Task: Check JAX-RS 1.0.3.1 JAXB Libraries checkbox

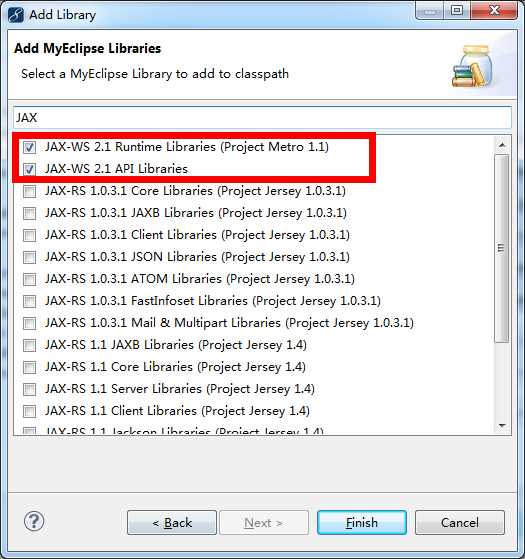Action: click(x=29, y=213)
